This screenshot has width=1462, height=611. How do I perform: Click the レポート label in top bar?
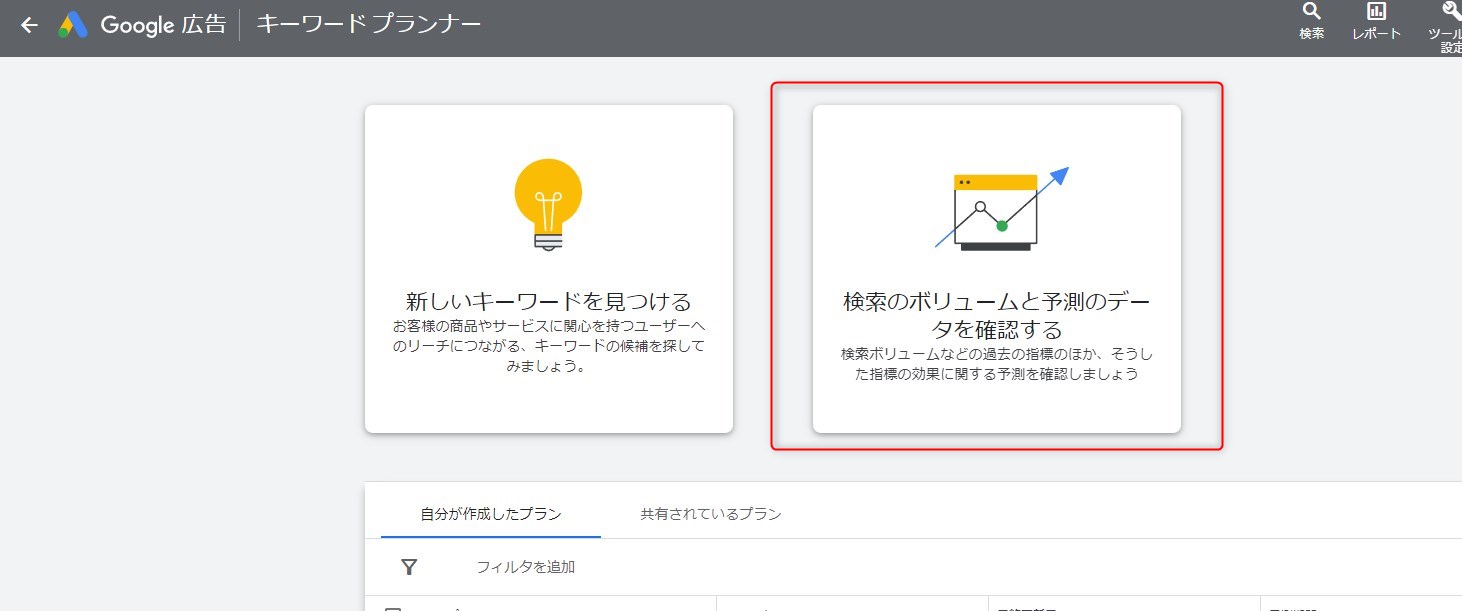tap(1376, 33)
